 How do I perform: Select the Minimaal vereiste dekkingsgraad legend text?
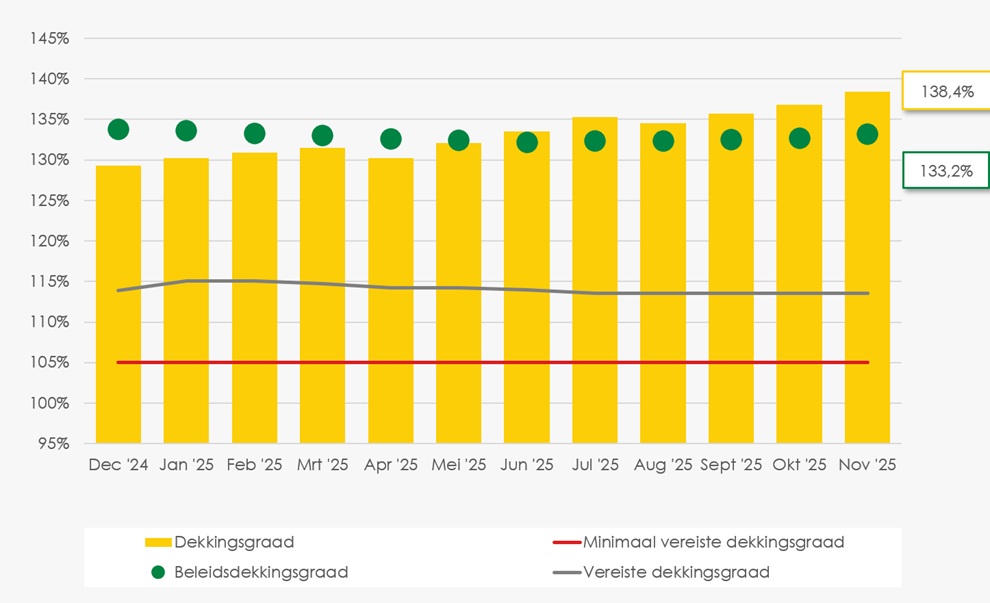[713, 543]
